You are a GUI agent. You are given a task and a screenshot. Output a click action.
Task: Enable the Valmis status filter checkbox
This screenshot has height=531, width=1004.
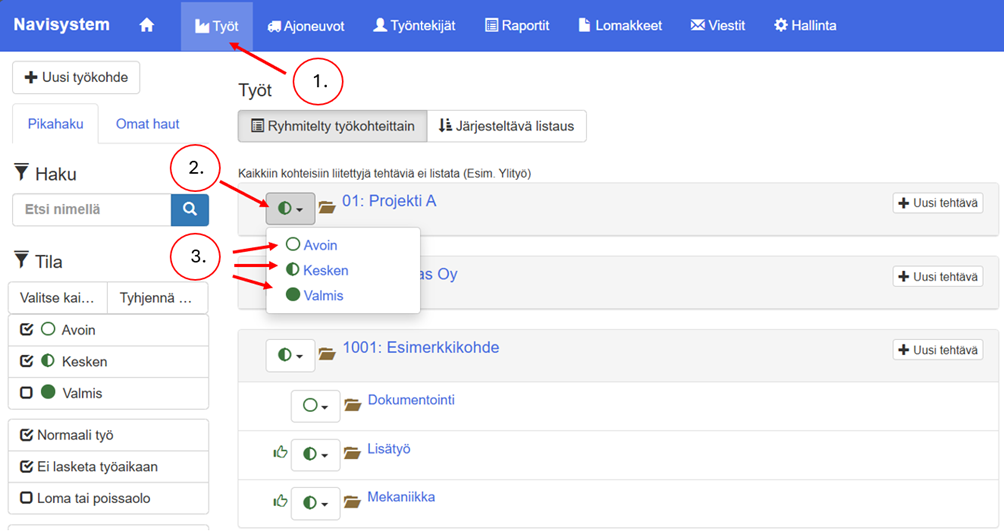(x=27, y=393)
